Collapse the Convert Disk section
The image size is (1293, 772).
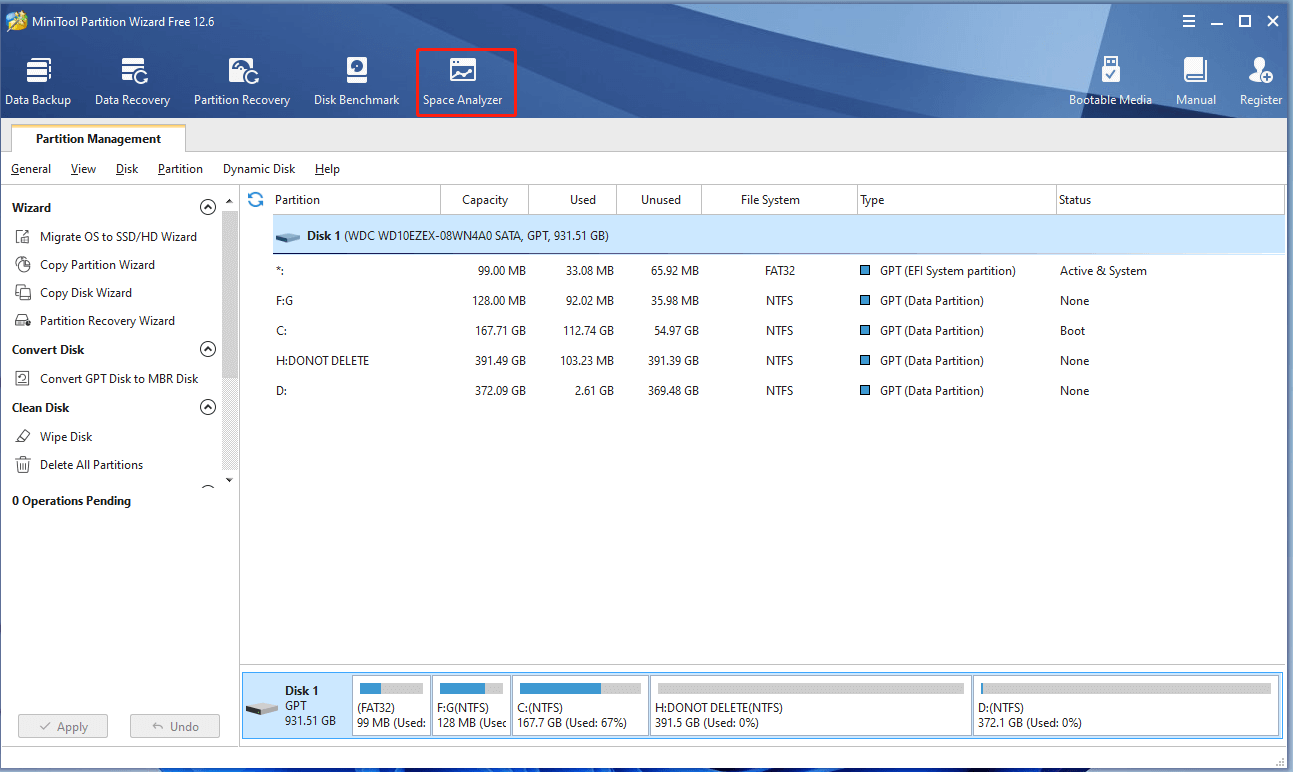point(208,350)
